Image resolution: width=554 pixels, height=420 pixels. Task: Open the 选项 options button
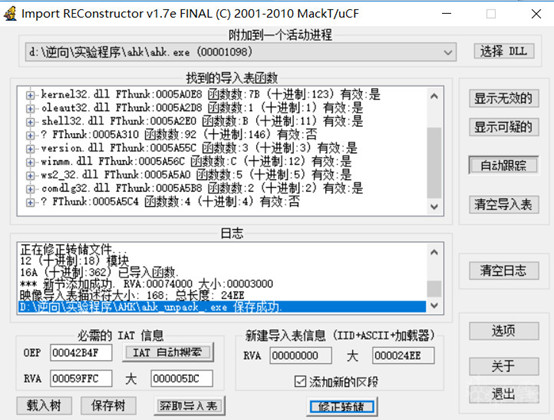pyautogui.click(x=503, y=331)
